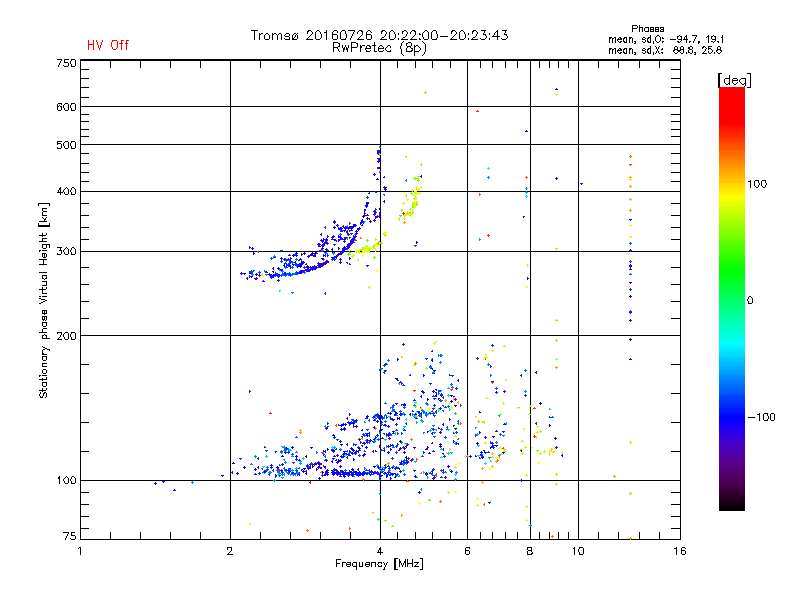Click the x-axis '4' tick label
The height and width of the screenshot is (600, 800).
point(380,551)
